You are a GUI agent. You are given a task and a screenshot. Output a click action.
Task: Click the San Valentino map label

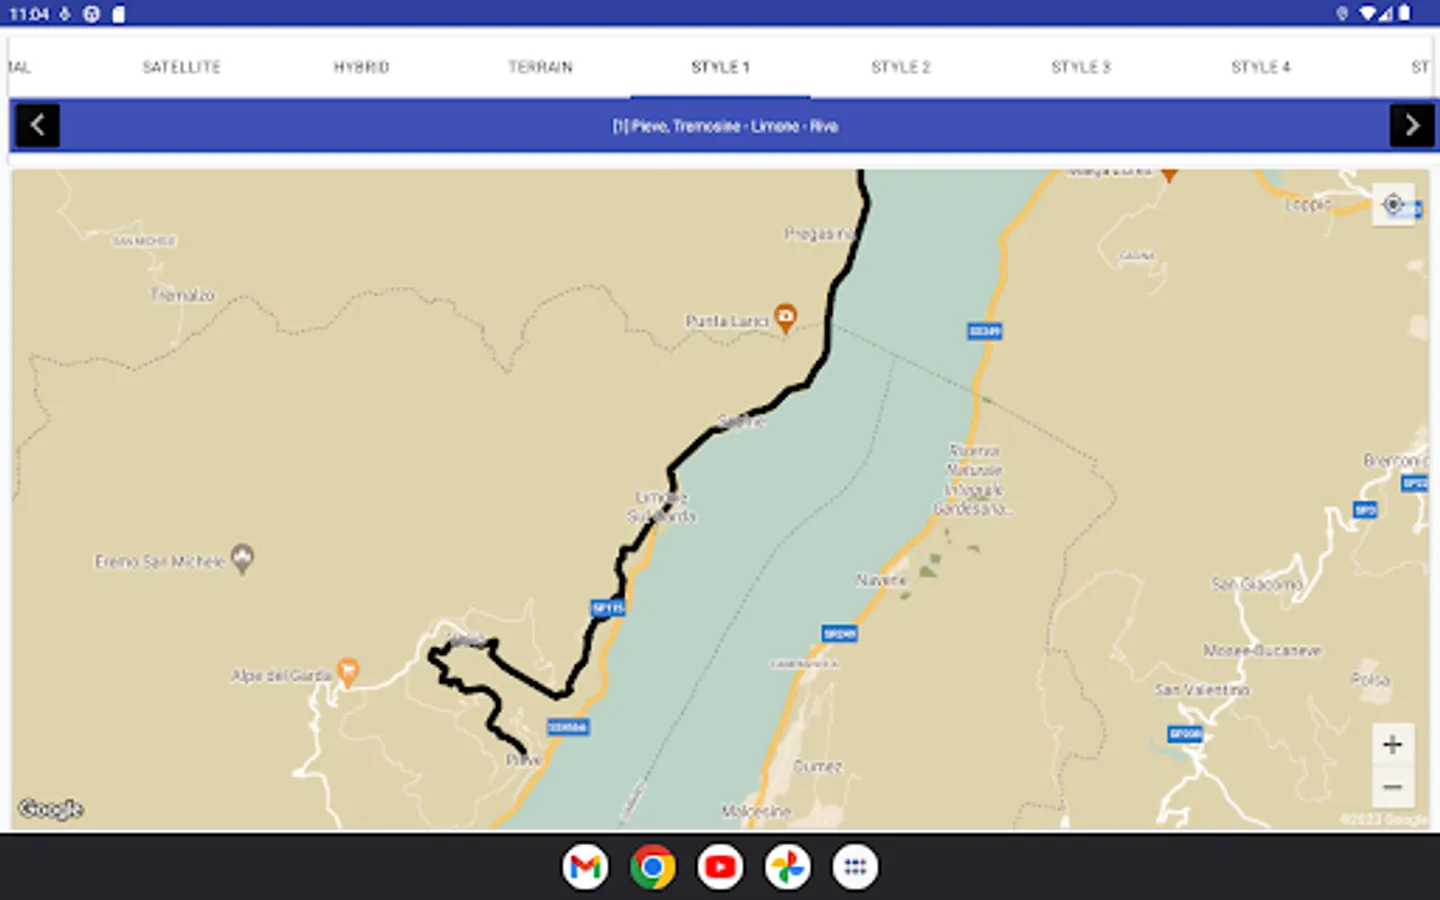1201,690
